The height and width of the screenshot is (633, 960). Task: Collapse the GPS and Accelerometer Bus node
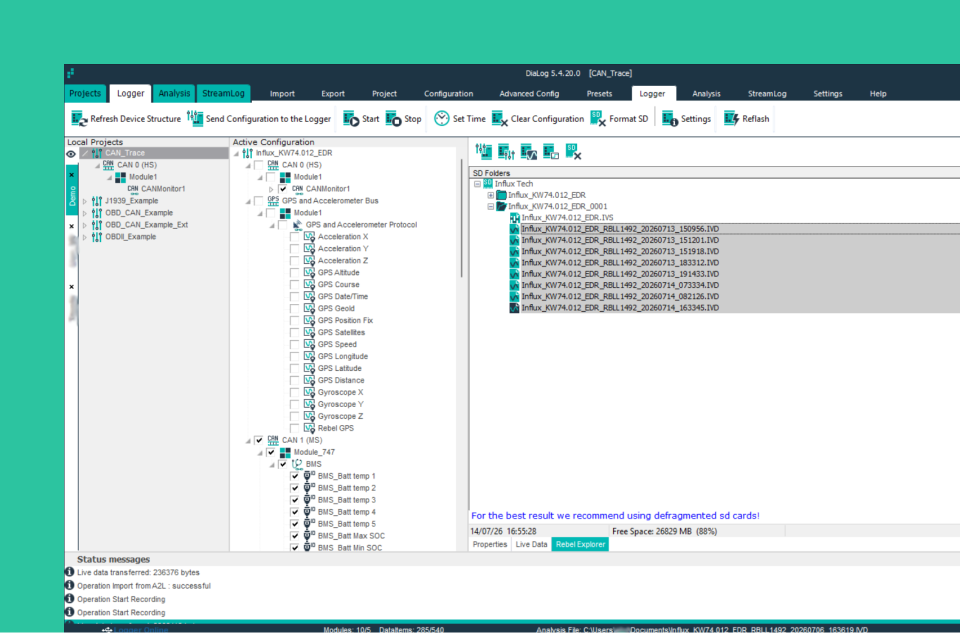[x=249, y=201]
